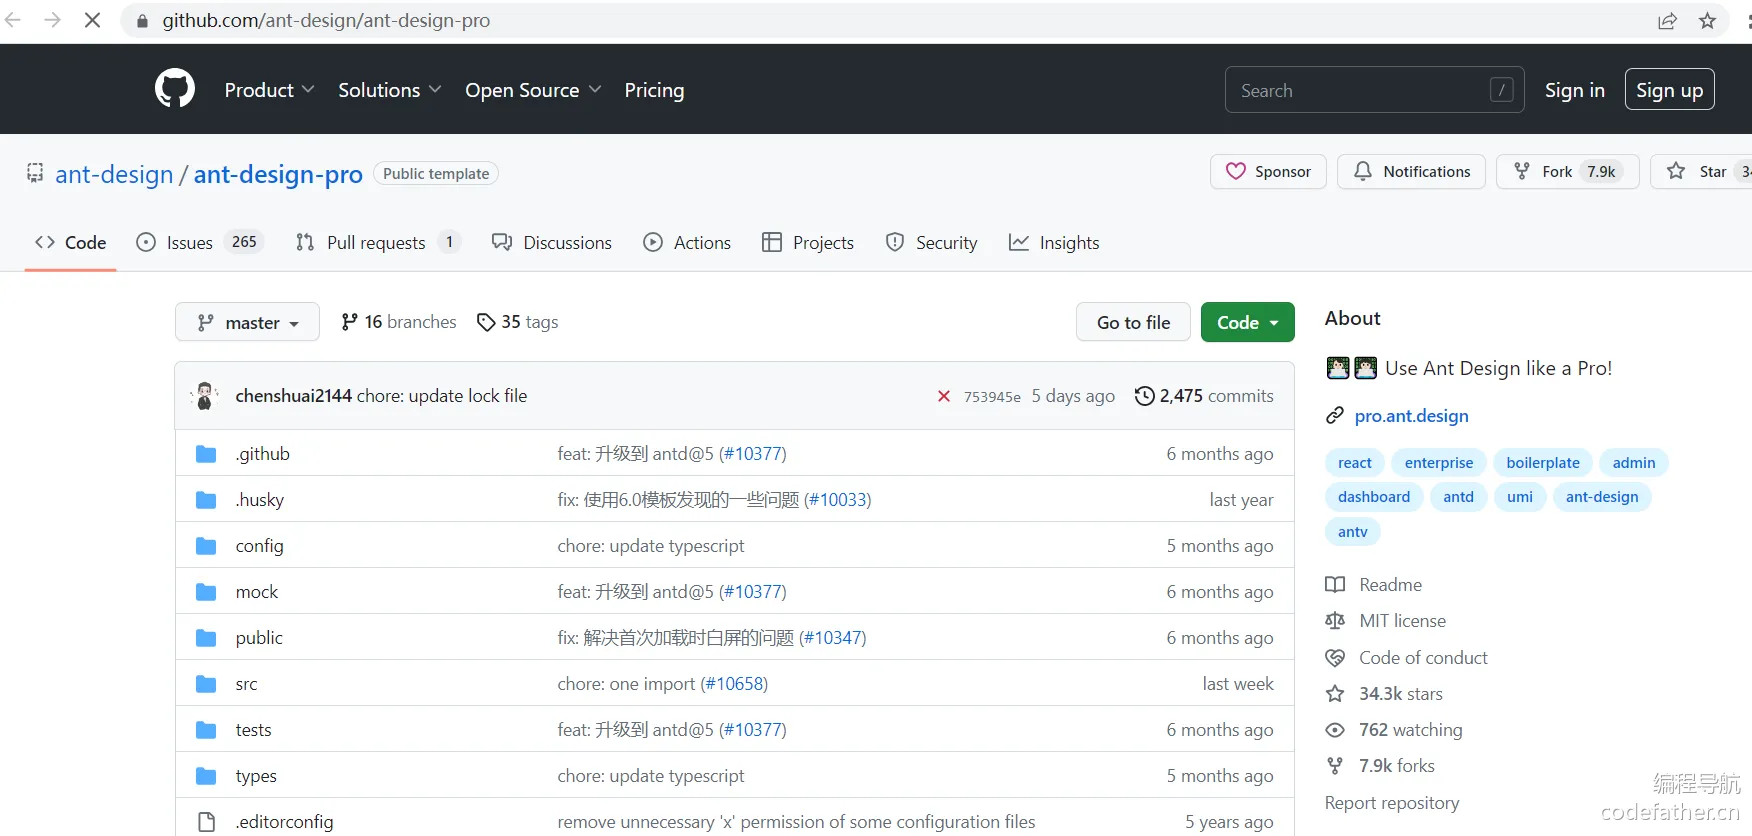This screenshot has width=1752, height=836.
Task: Click chenshuai2144's avatar image
Action: coord(204,396)
